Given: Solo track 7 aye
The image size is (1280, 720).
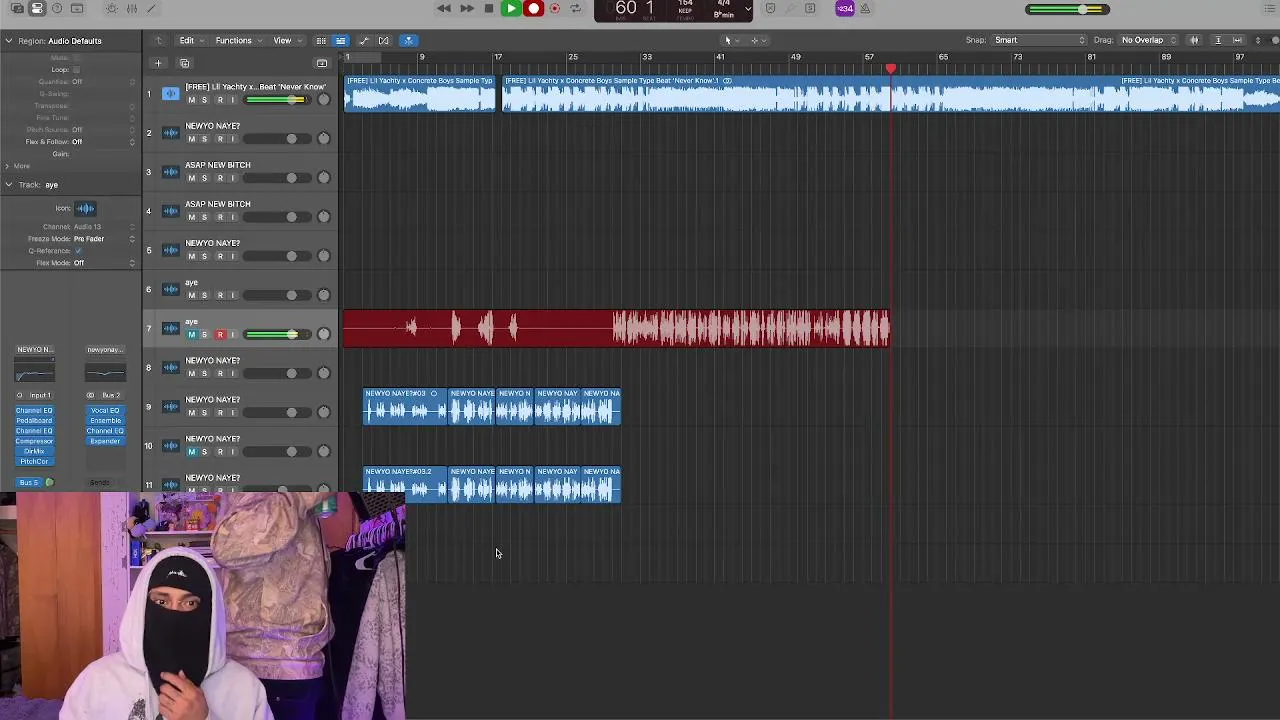Looking at the screenshot, I should (205, 334).
